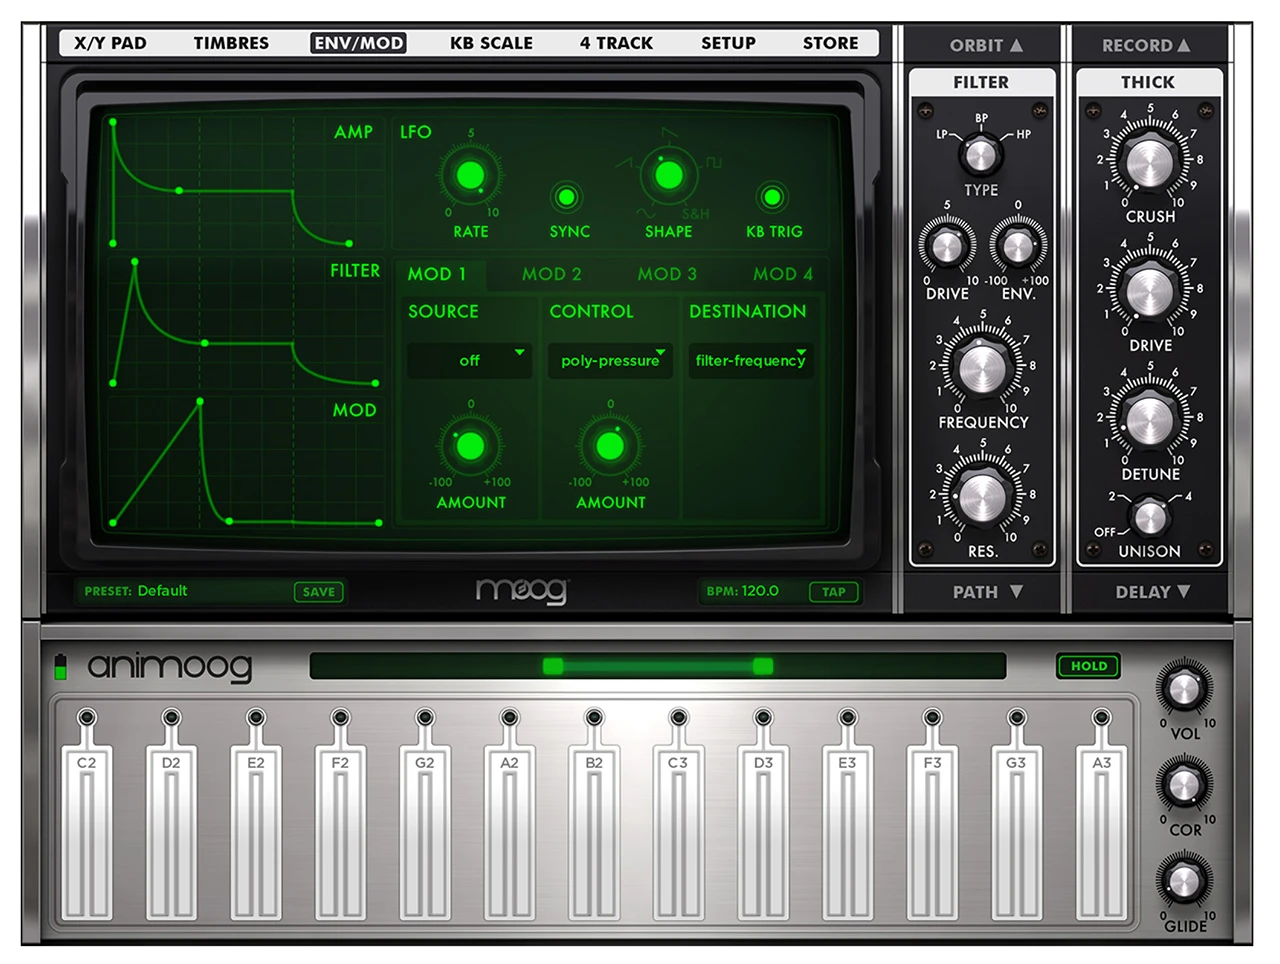Enable the keyboard Hold button
1280x964 pixels.
1088,666
